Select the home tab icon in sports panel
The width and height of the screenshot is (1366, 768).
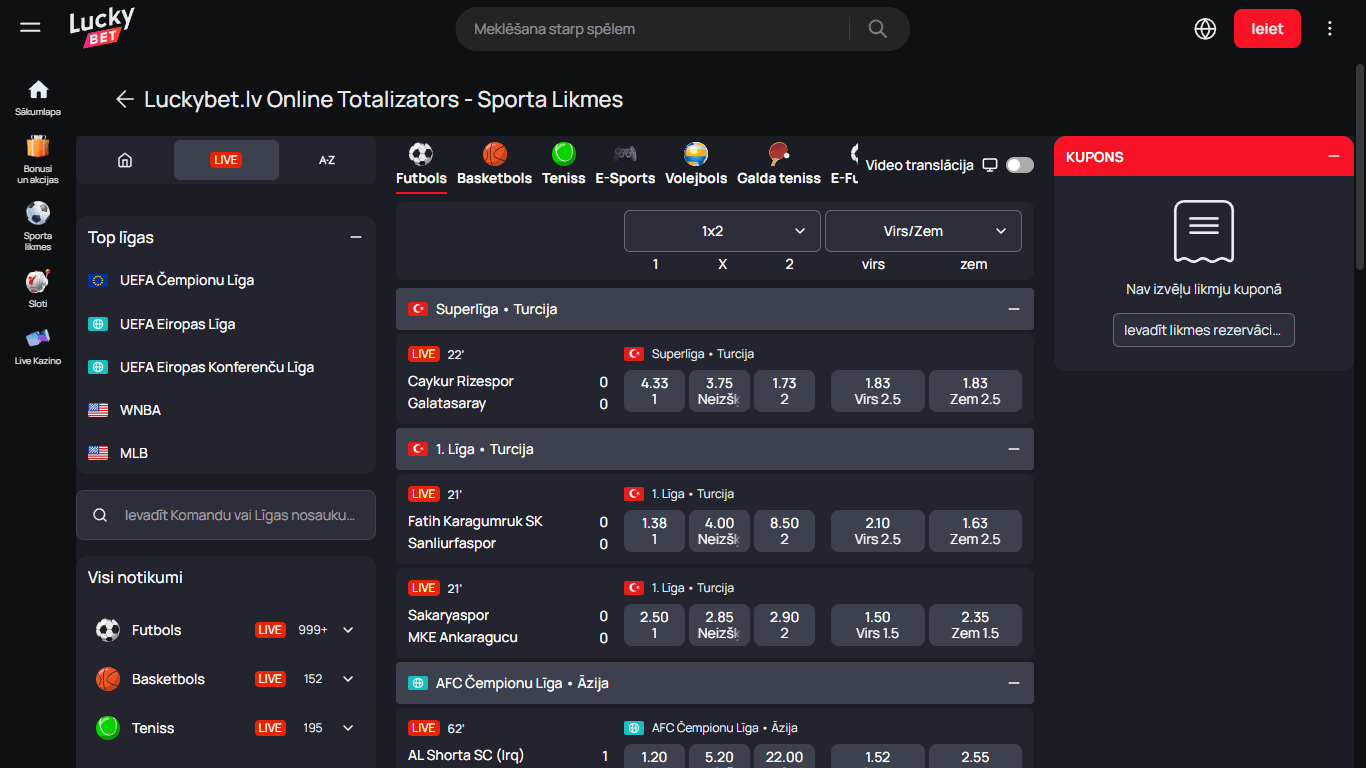[x=125, y=160]
